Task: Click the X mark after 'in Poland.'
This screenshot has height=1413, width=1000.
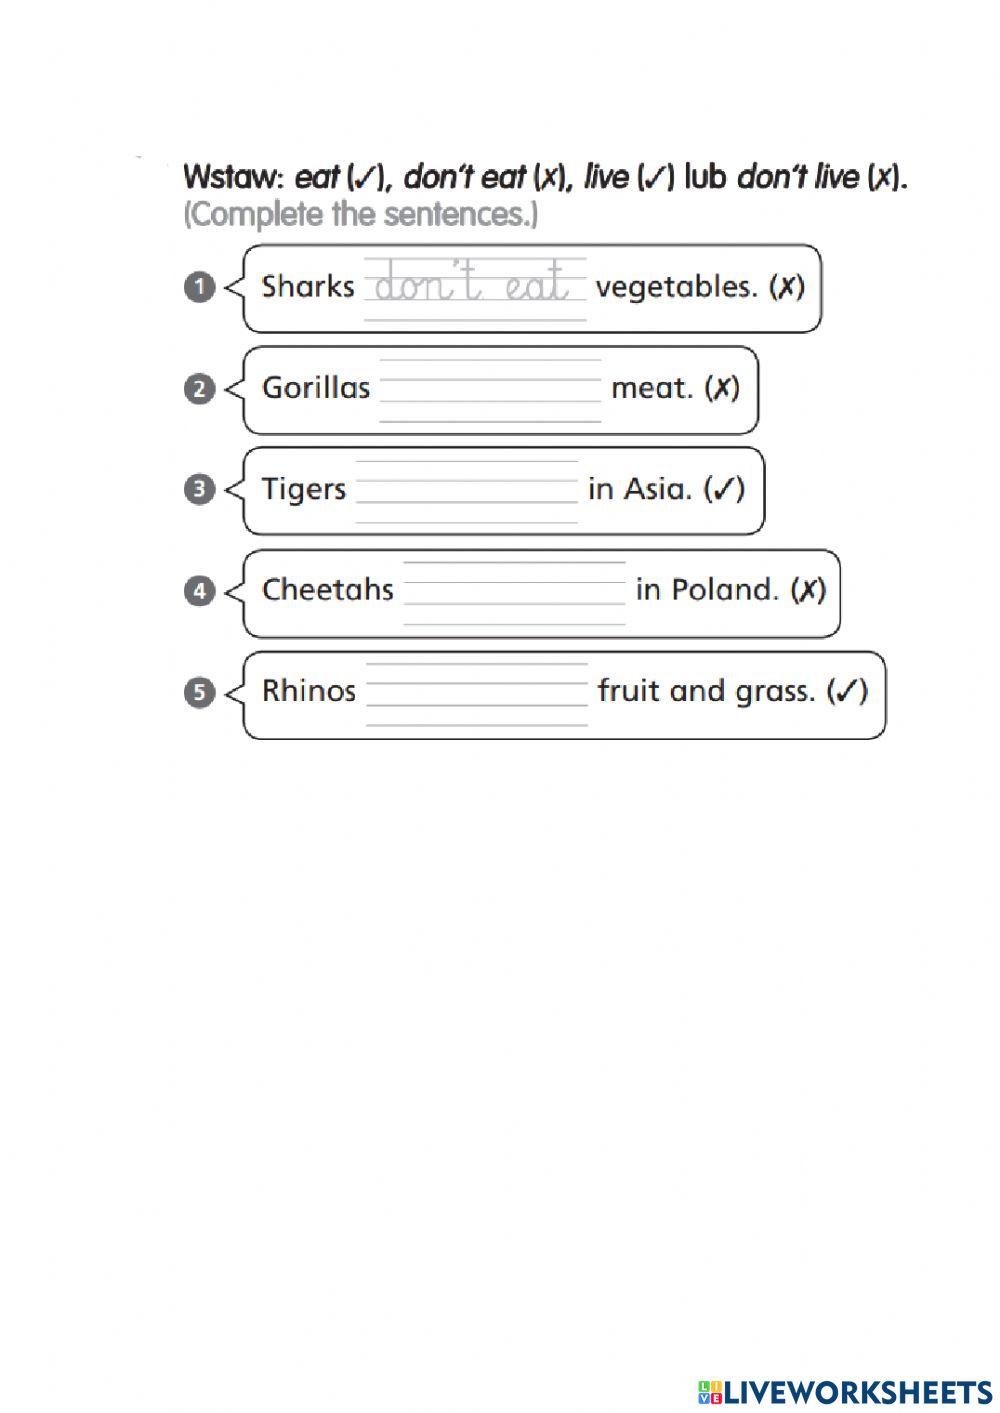Action: pyautogui.click(x=808, y=590)
